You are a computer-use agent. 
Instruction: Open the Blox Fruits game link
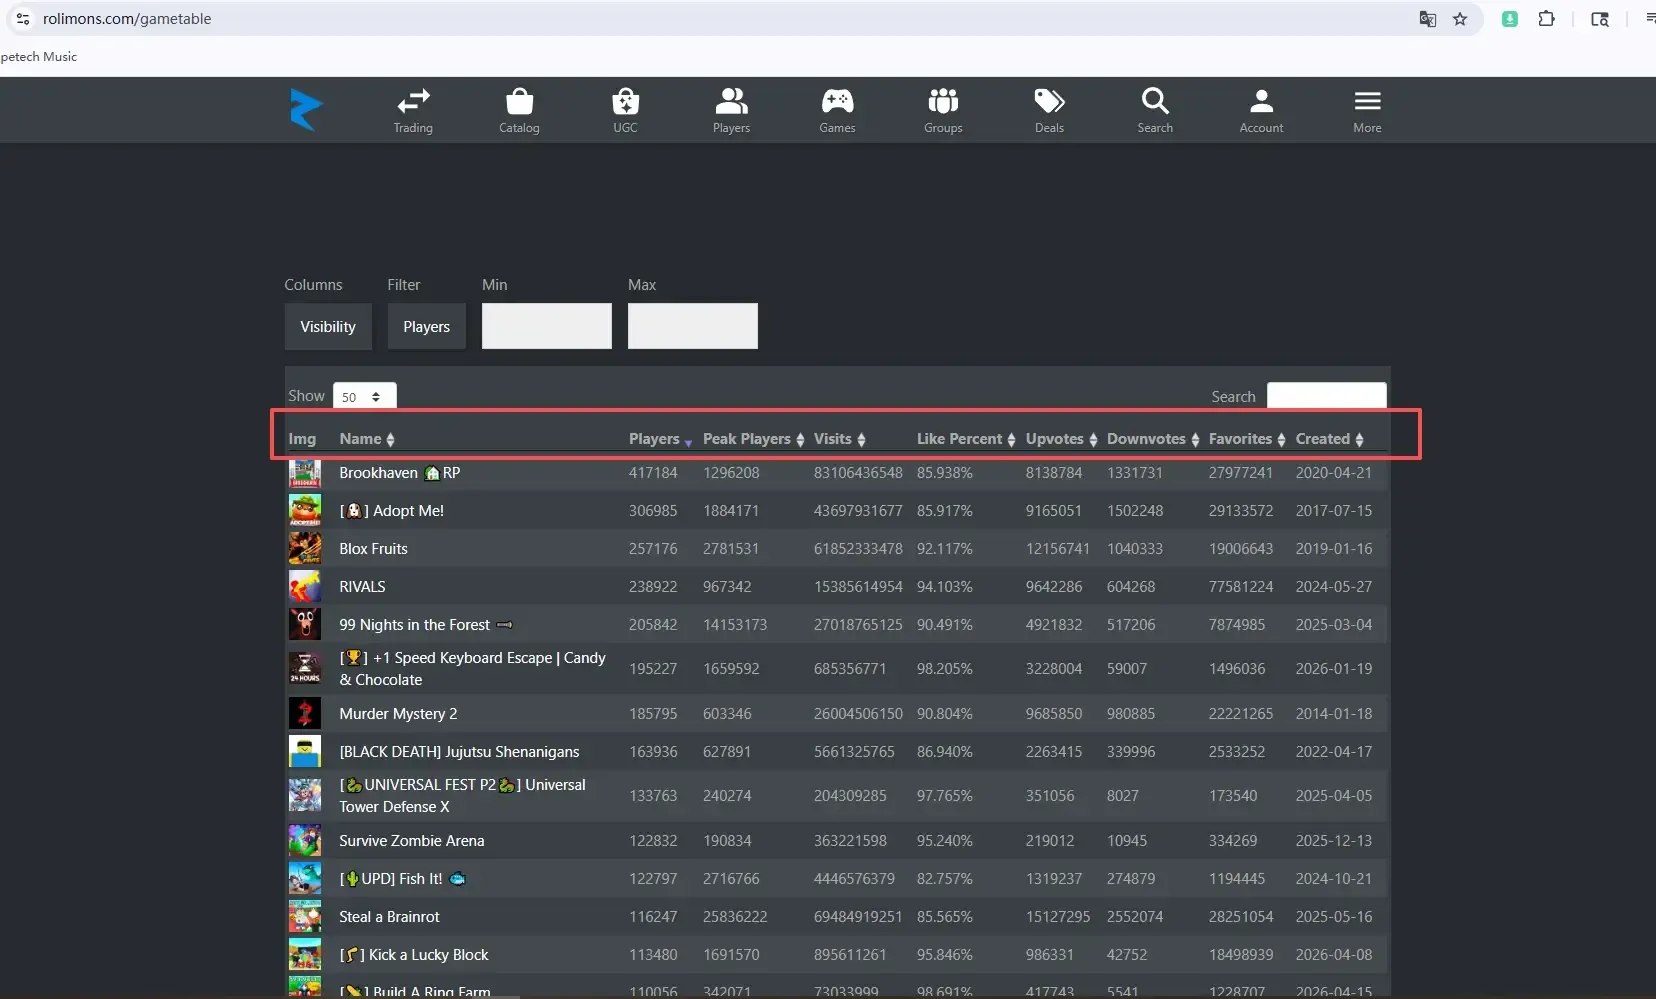tap(373, 549)
